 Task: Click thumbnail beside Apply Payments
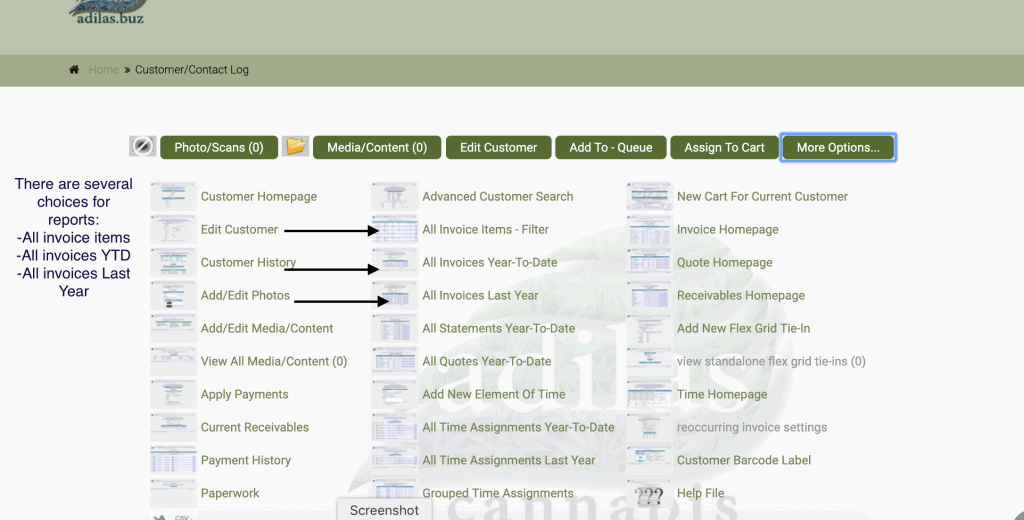(173, 394)
